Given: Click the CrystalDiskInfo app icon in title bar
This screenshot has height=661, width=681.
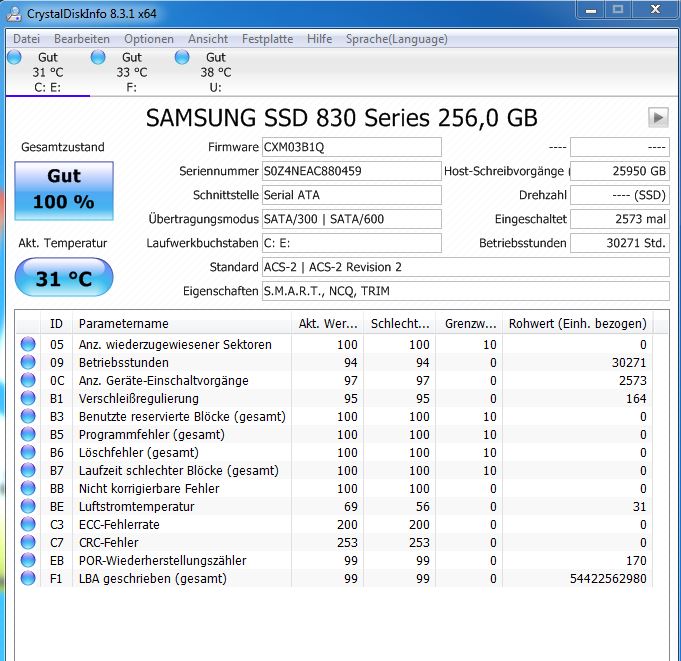Looking at the screenshot, I should [14, 13].
